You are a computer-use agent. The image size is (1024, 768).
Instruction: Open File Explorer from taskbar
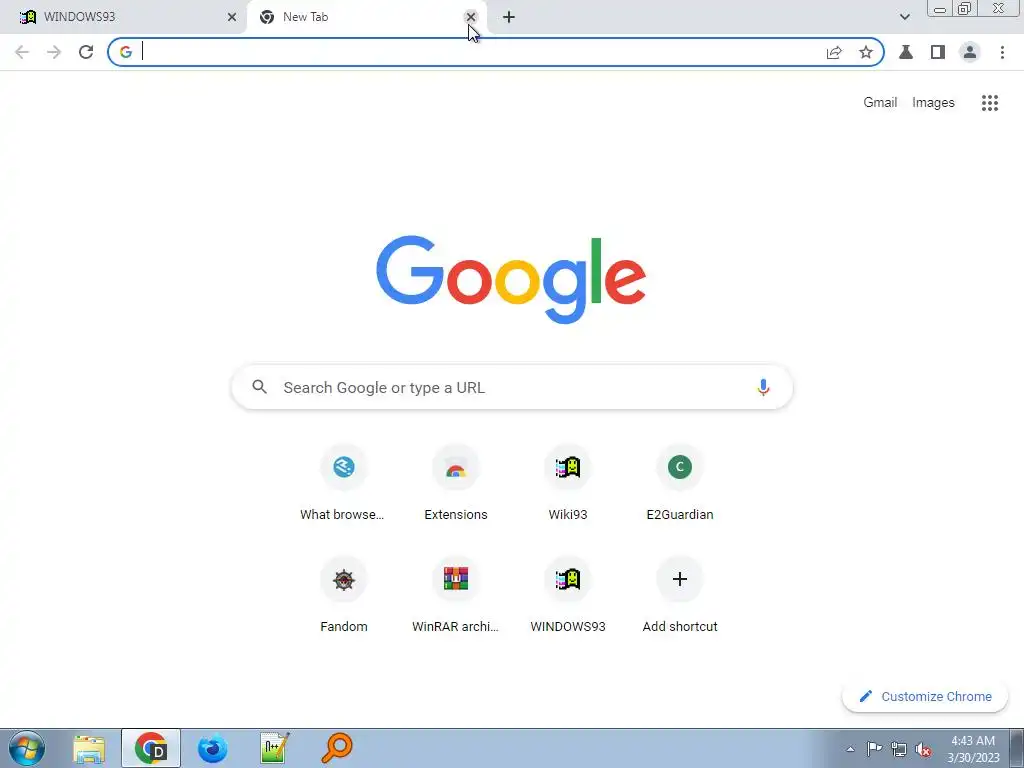[89, 749]
